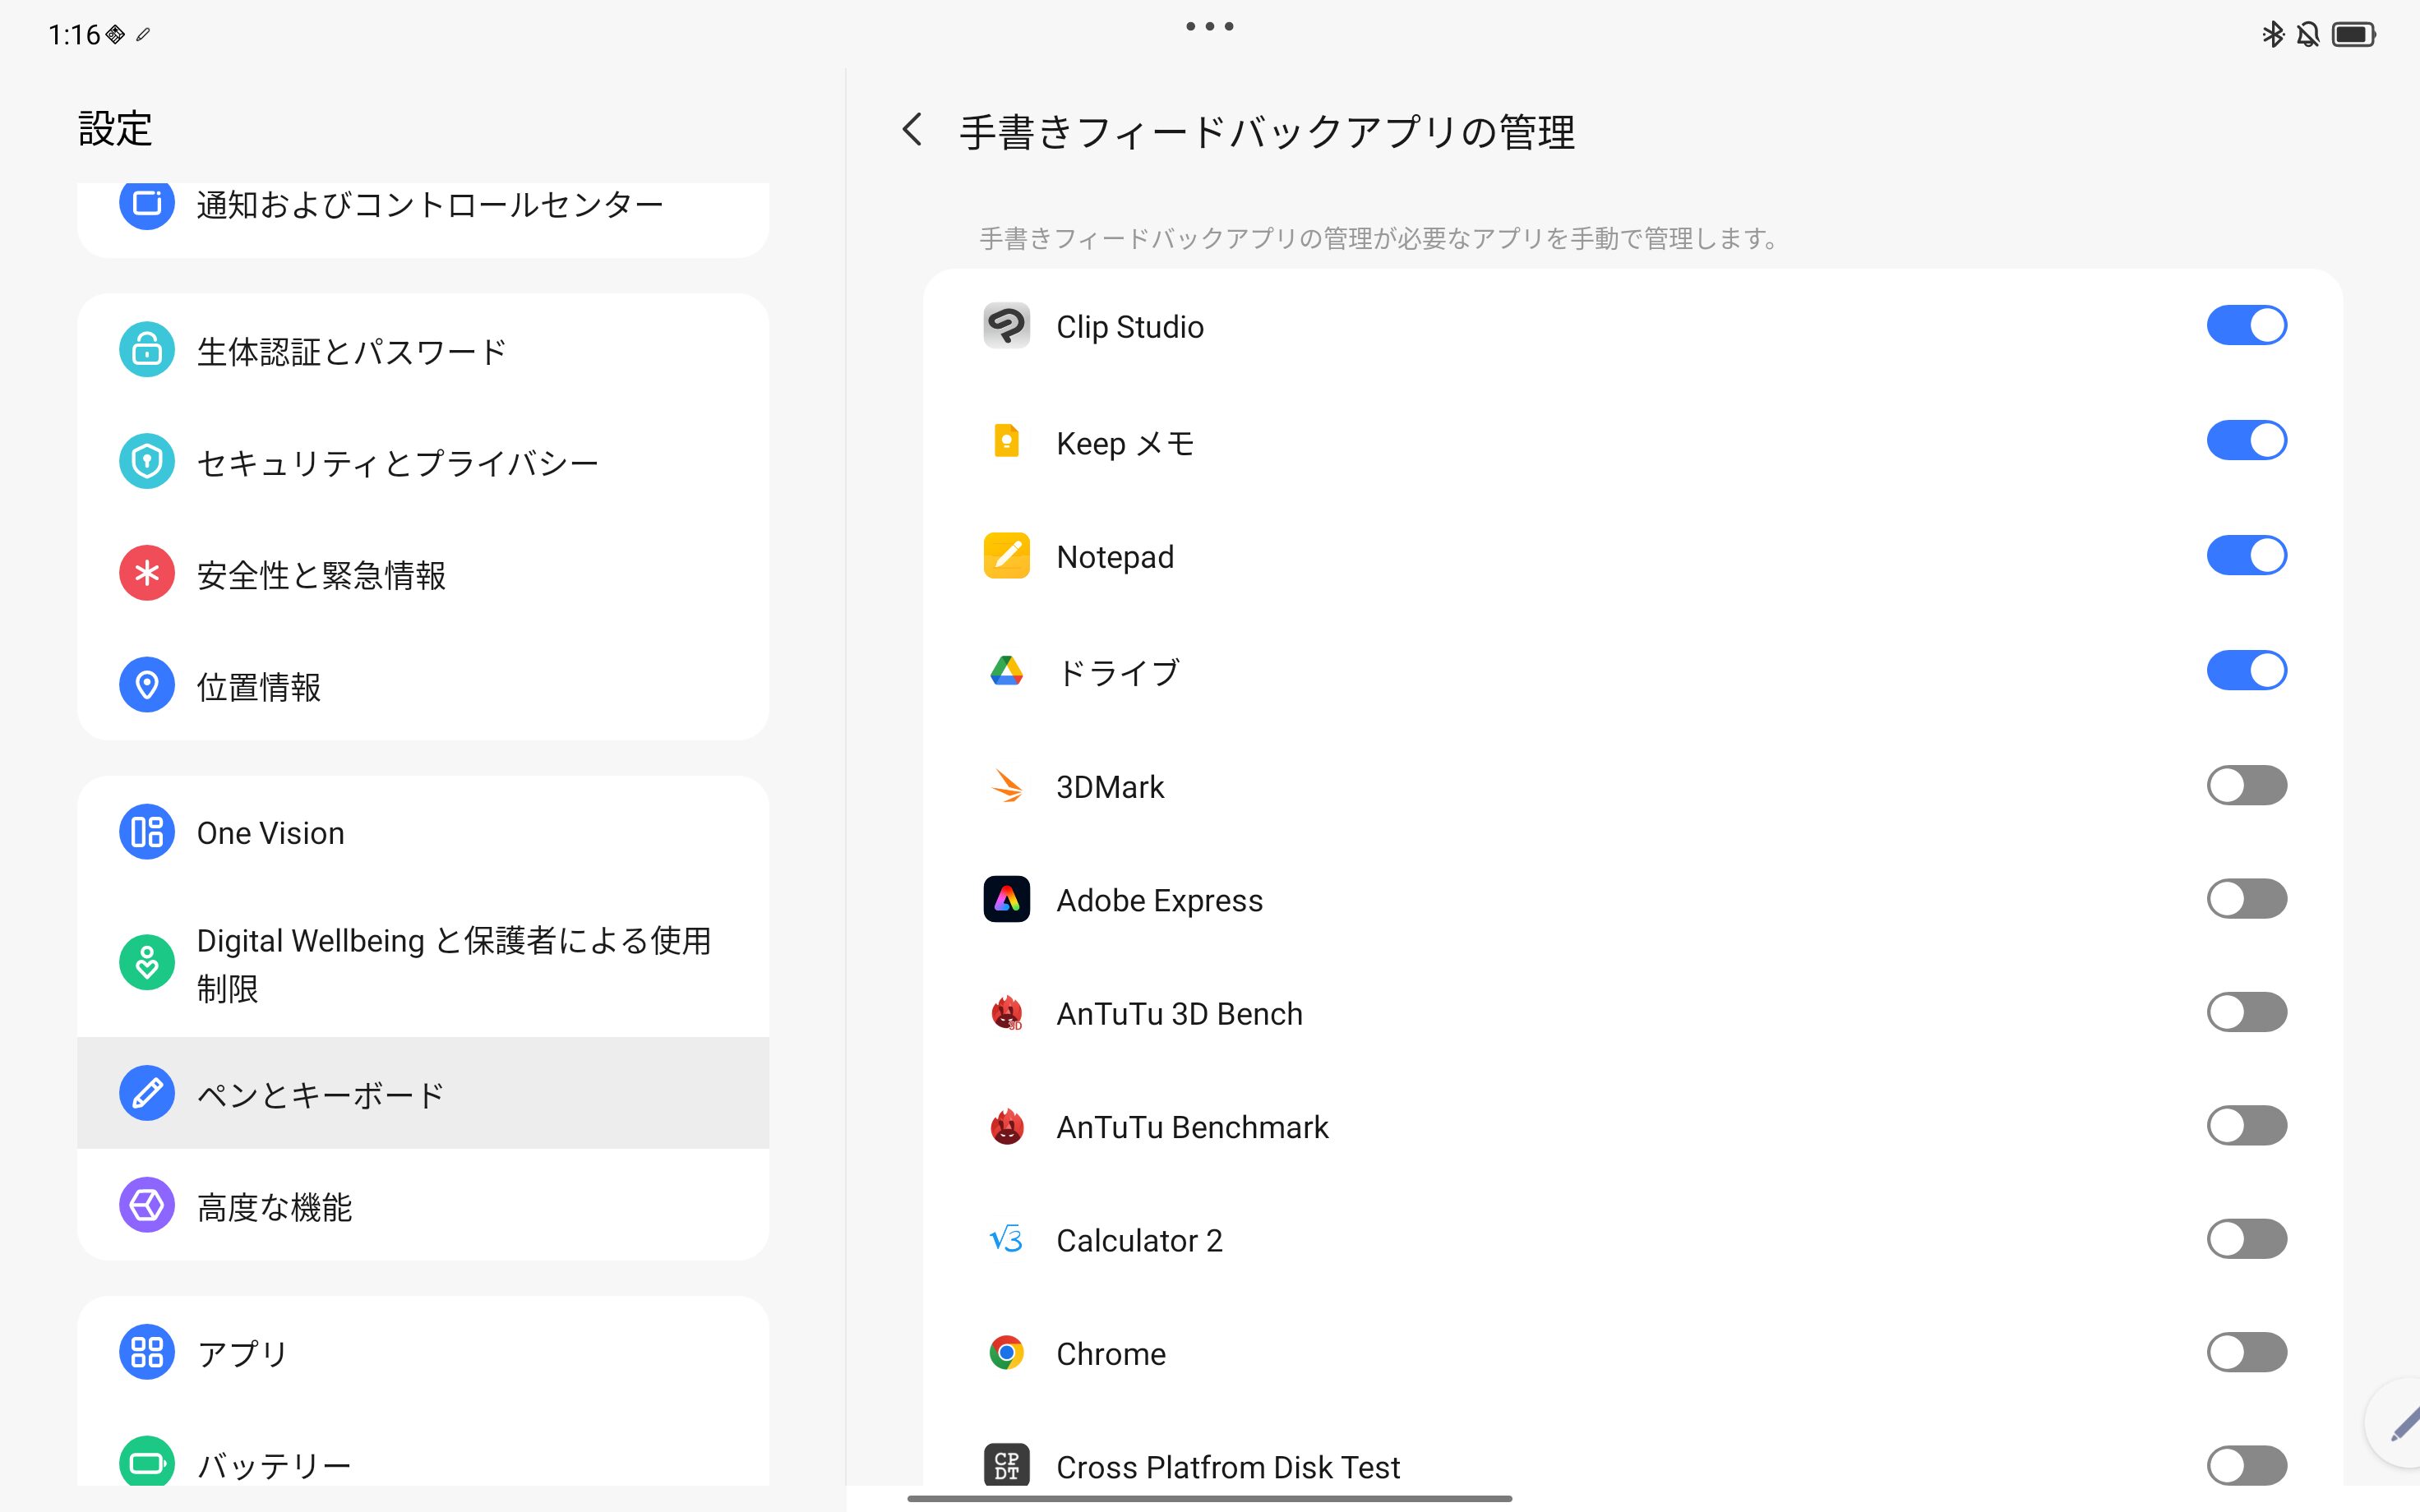
Task: Open 位置情報 settings
Action: tap(423, 685)
